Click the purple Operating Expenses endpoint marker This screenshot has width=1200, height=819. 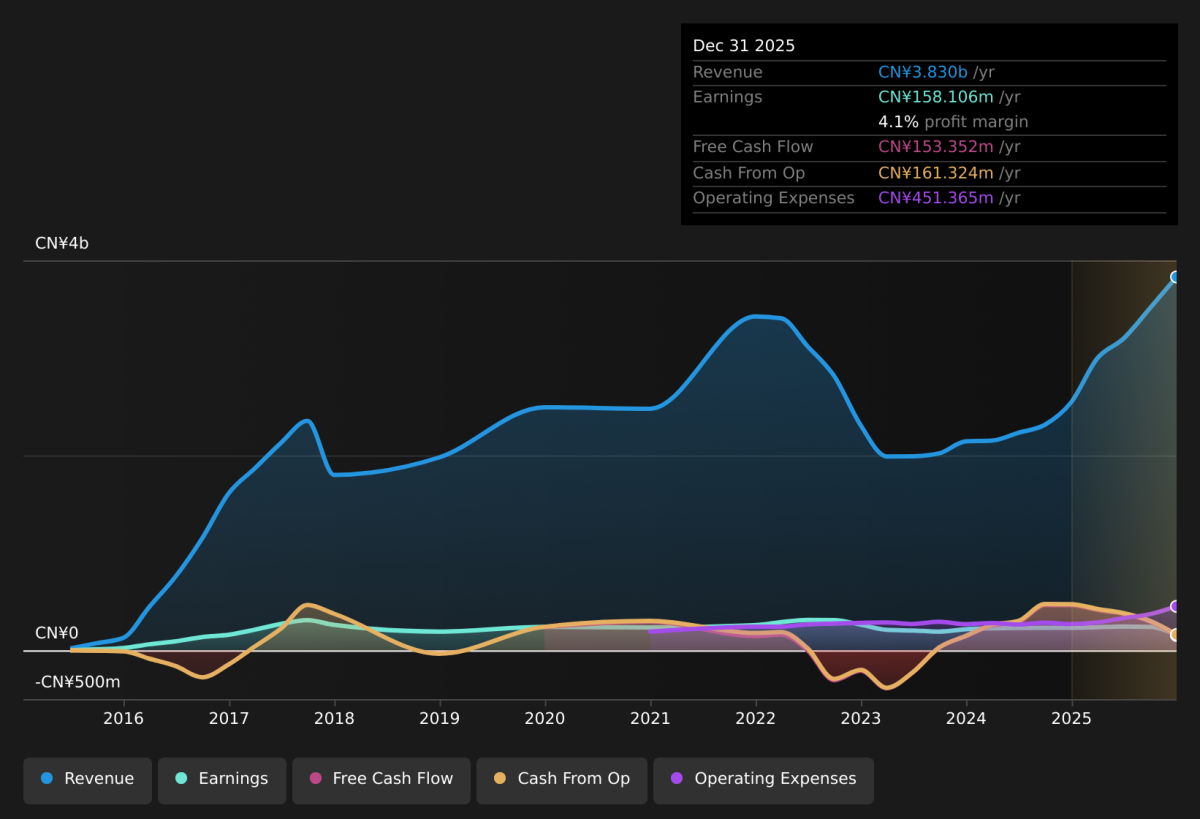[x=1176, y=606]
